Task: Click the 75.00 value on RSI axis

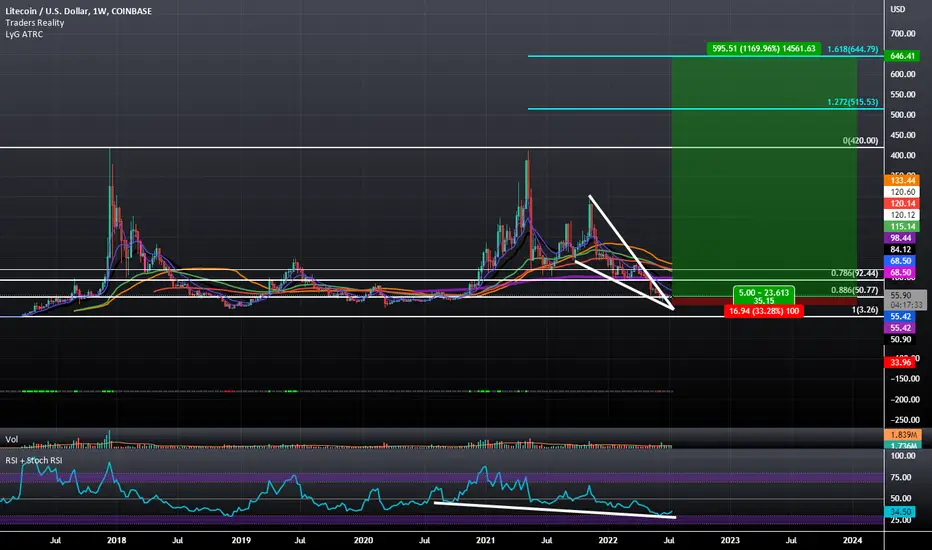Action: (903, 477)
